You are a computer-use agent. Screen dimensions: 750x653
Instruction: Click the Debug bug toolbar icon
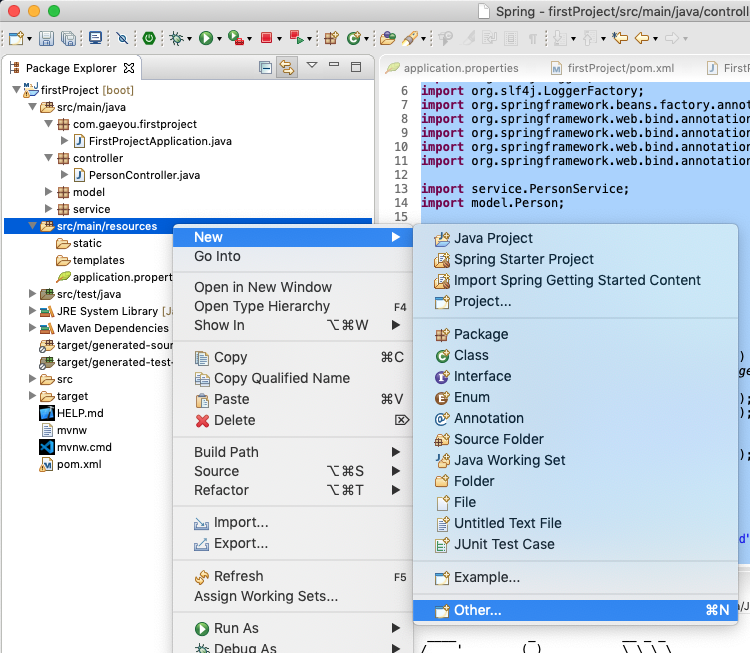click(176, 38)
